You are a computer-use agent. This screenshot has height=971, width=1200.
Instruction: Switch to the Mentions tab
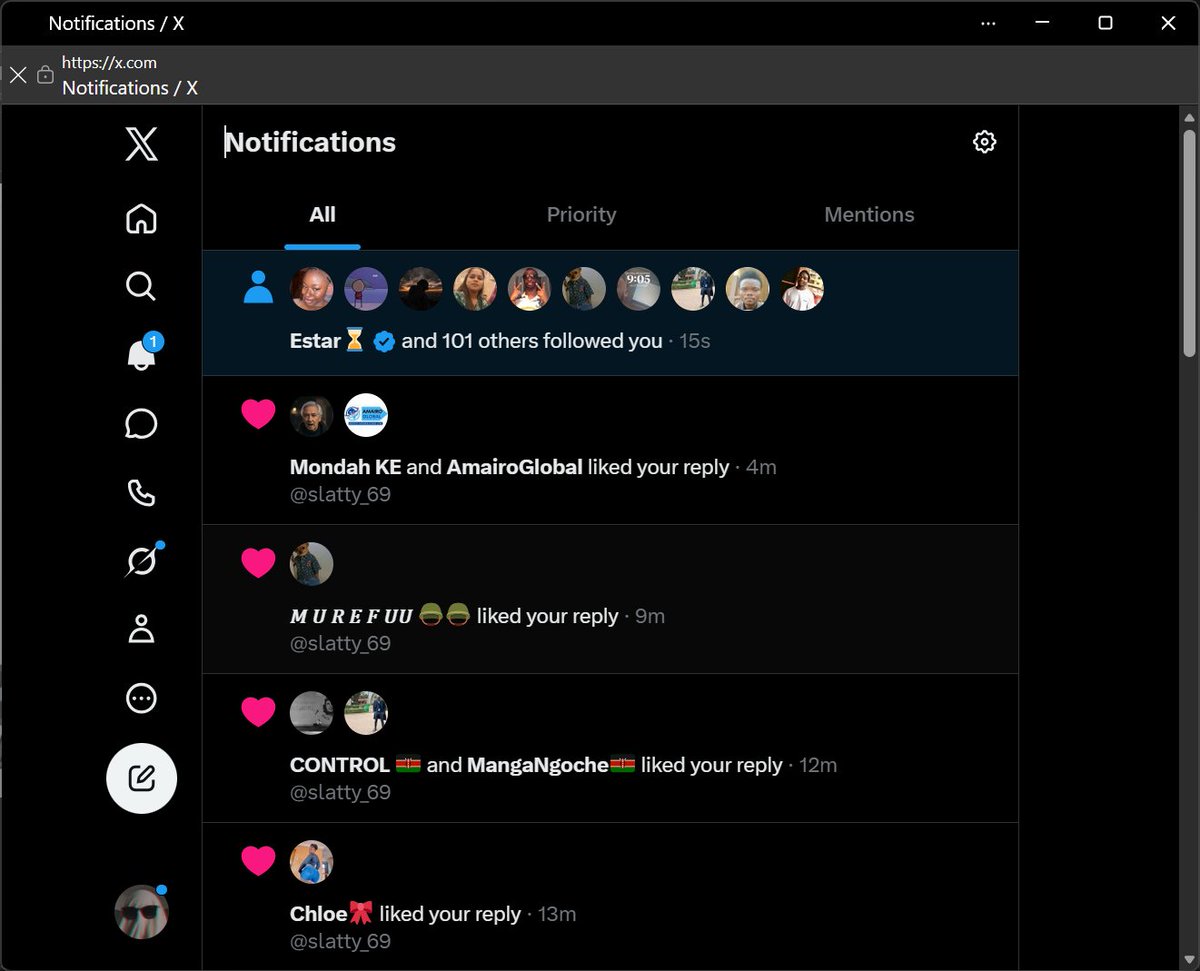tap(869, 215)
